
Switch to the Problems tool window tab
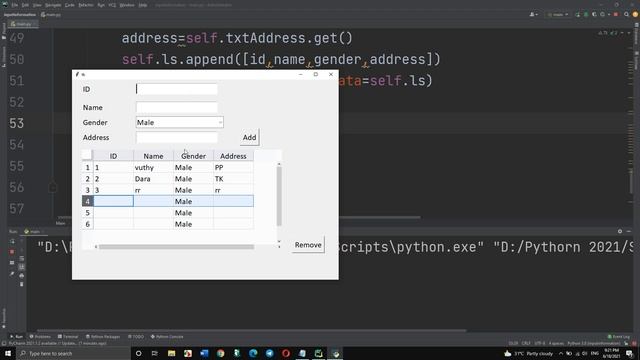point(40,337)
